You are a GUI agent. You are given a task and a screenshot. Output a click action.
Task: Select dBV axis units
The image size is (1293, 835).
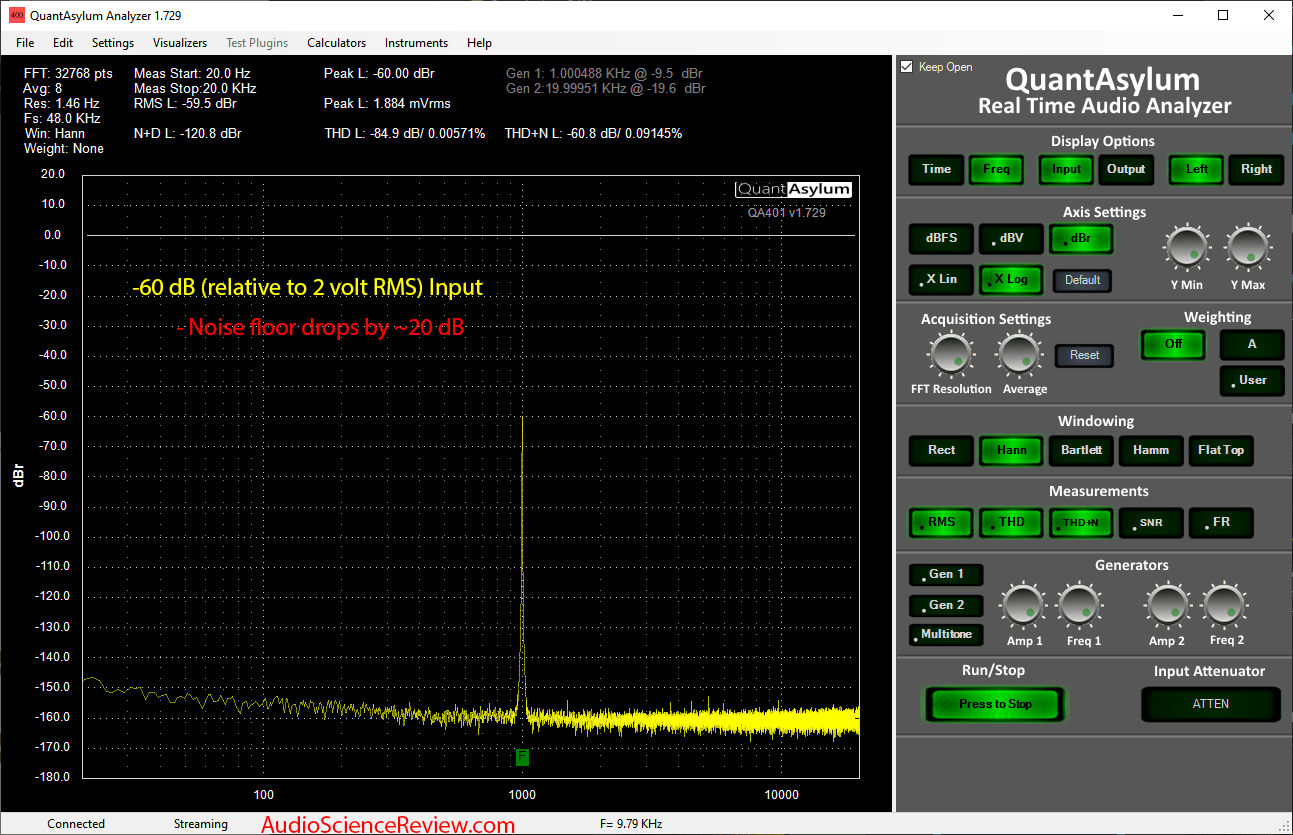click(x=1011, y=238)
